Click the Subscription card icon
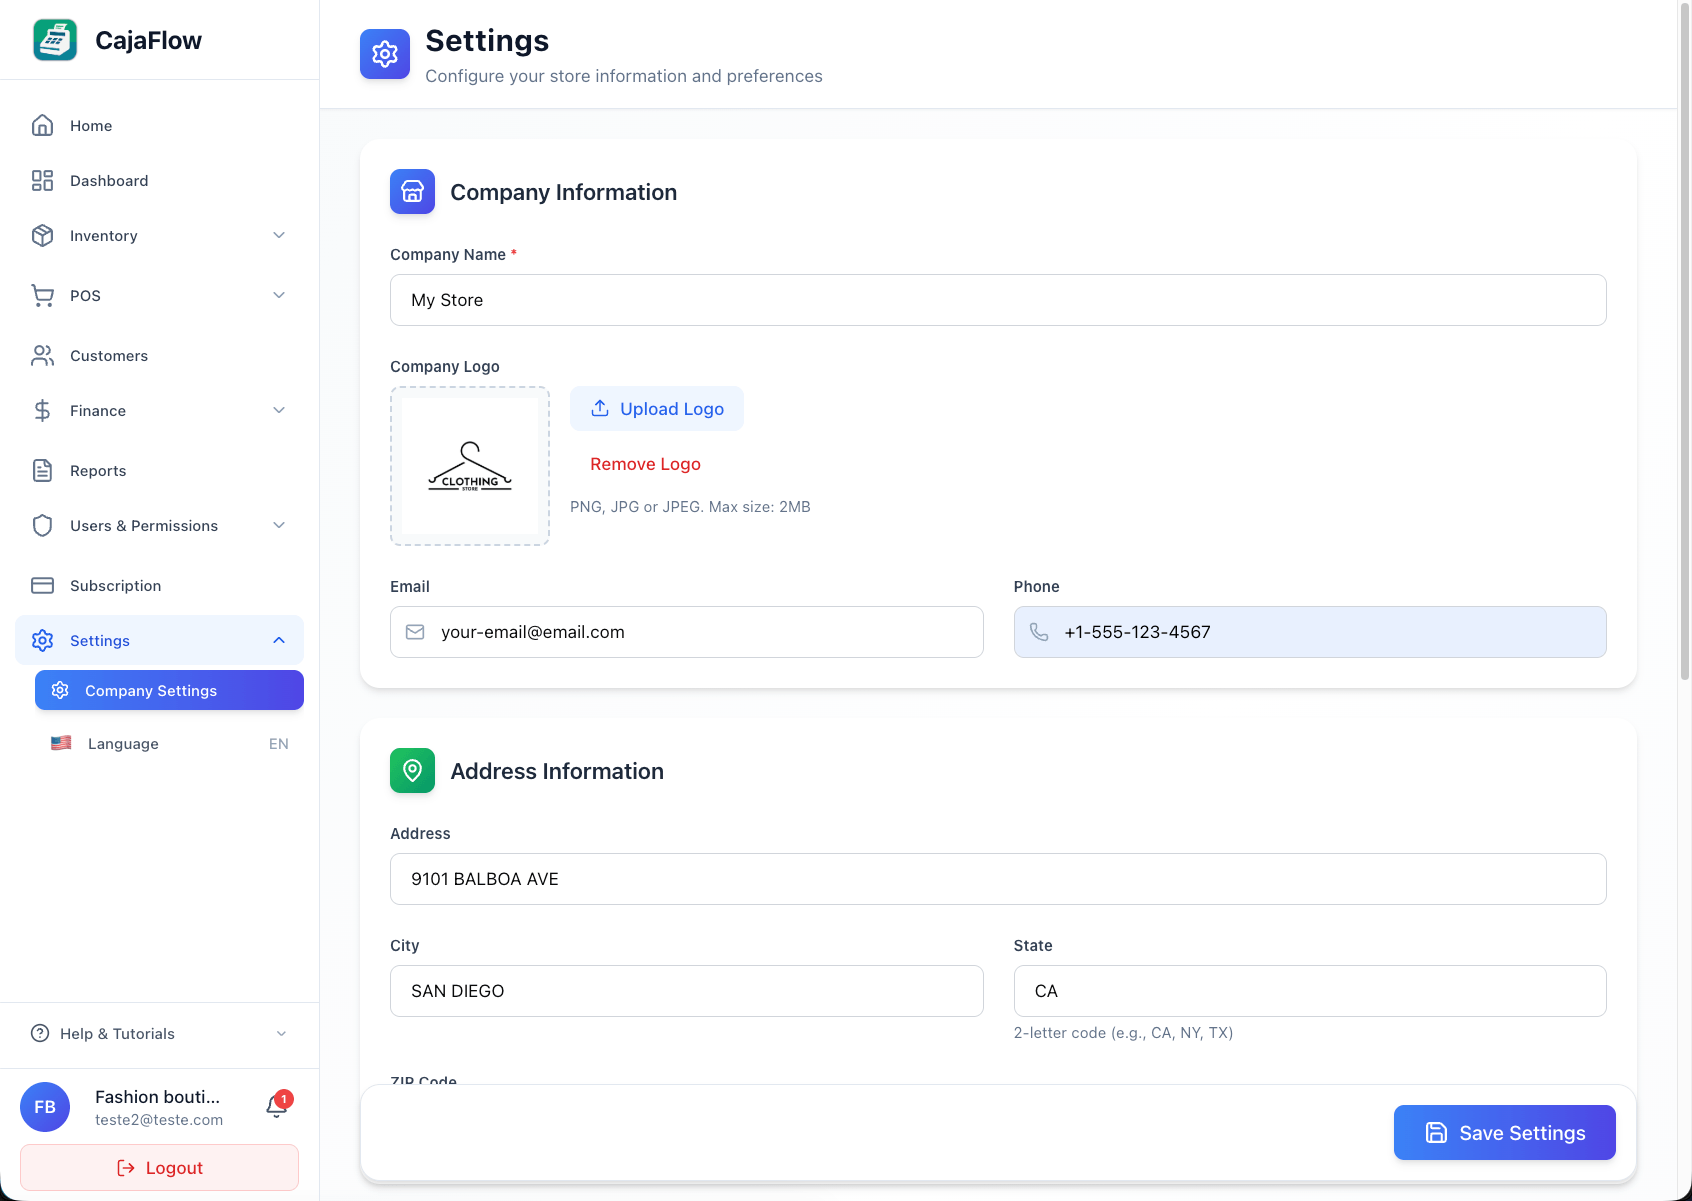This screenshot has height=1201, width=1692. coord(42,586)
